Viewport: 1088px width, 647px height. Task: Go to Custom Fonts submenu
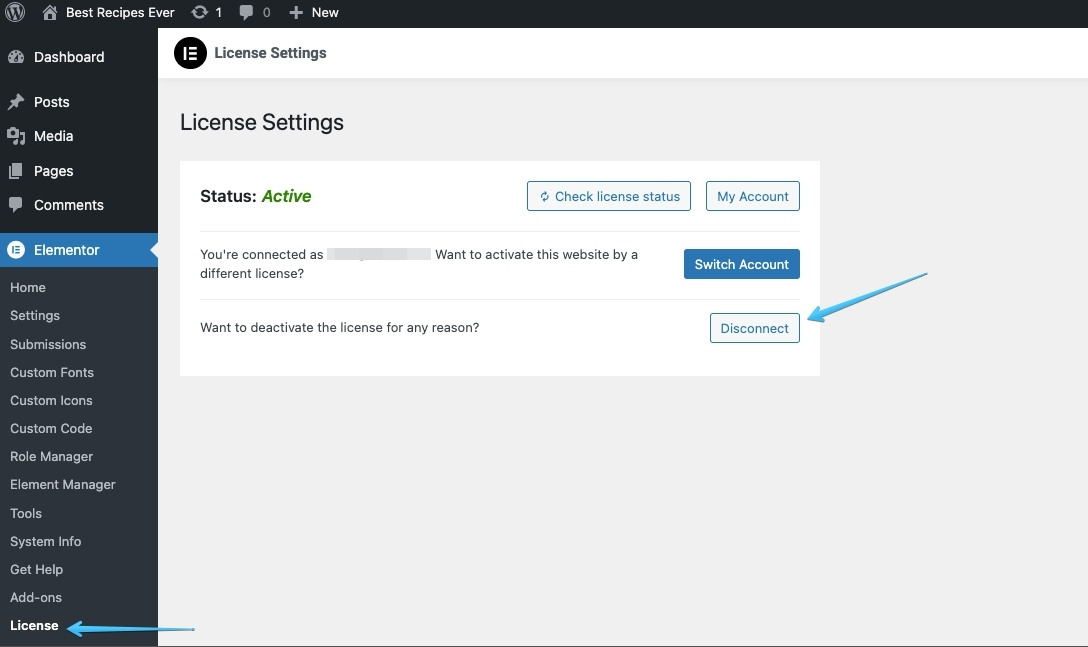coord(52,372)
